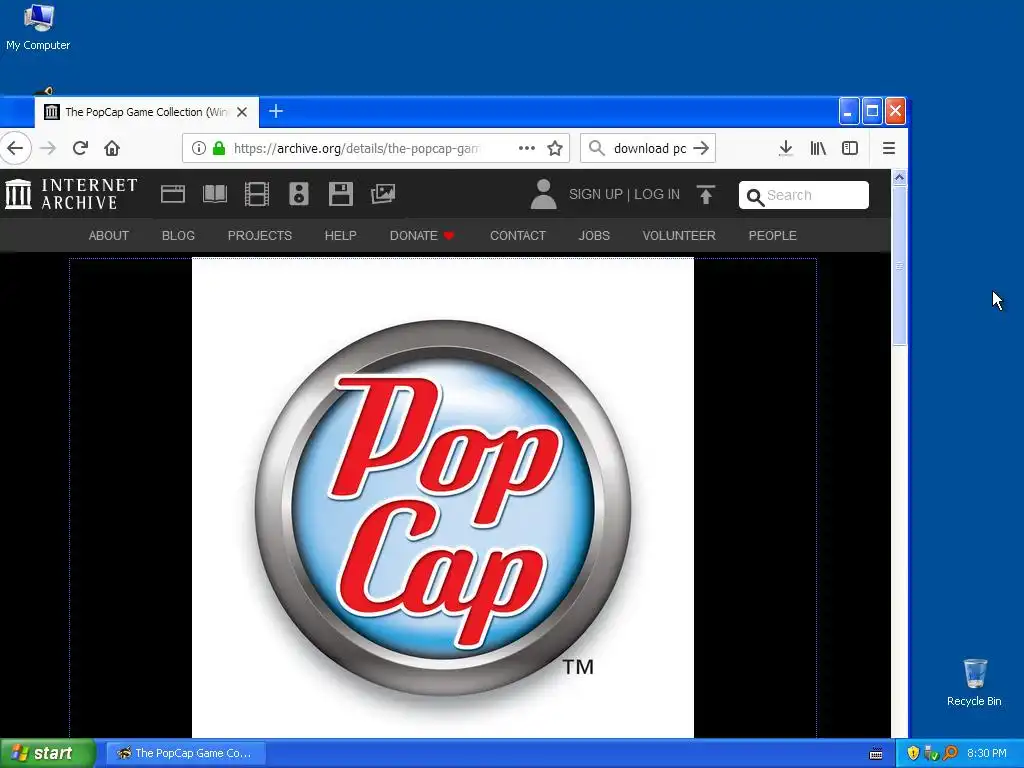
Task: Click the browser search box text
Action: [650, 148]
